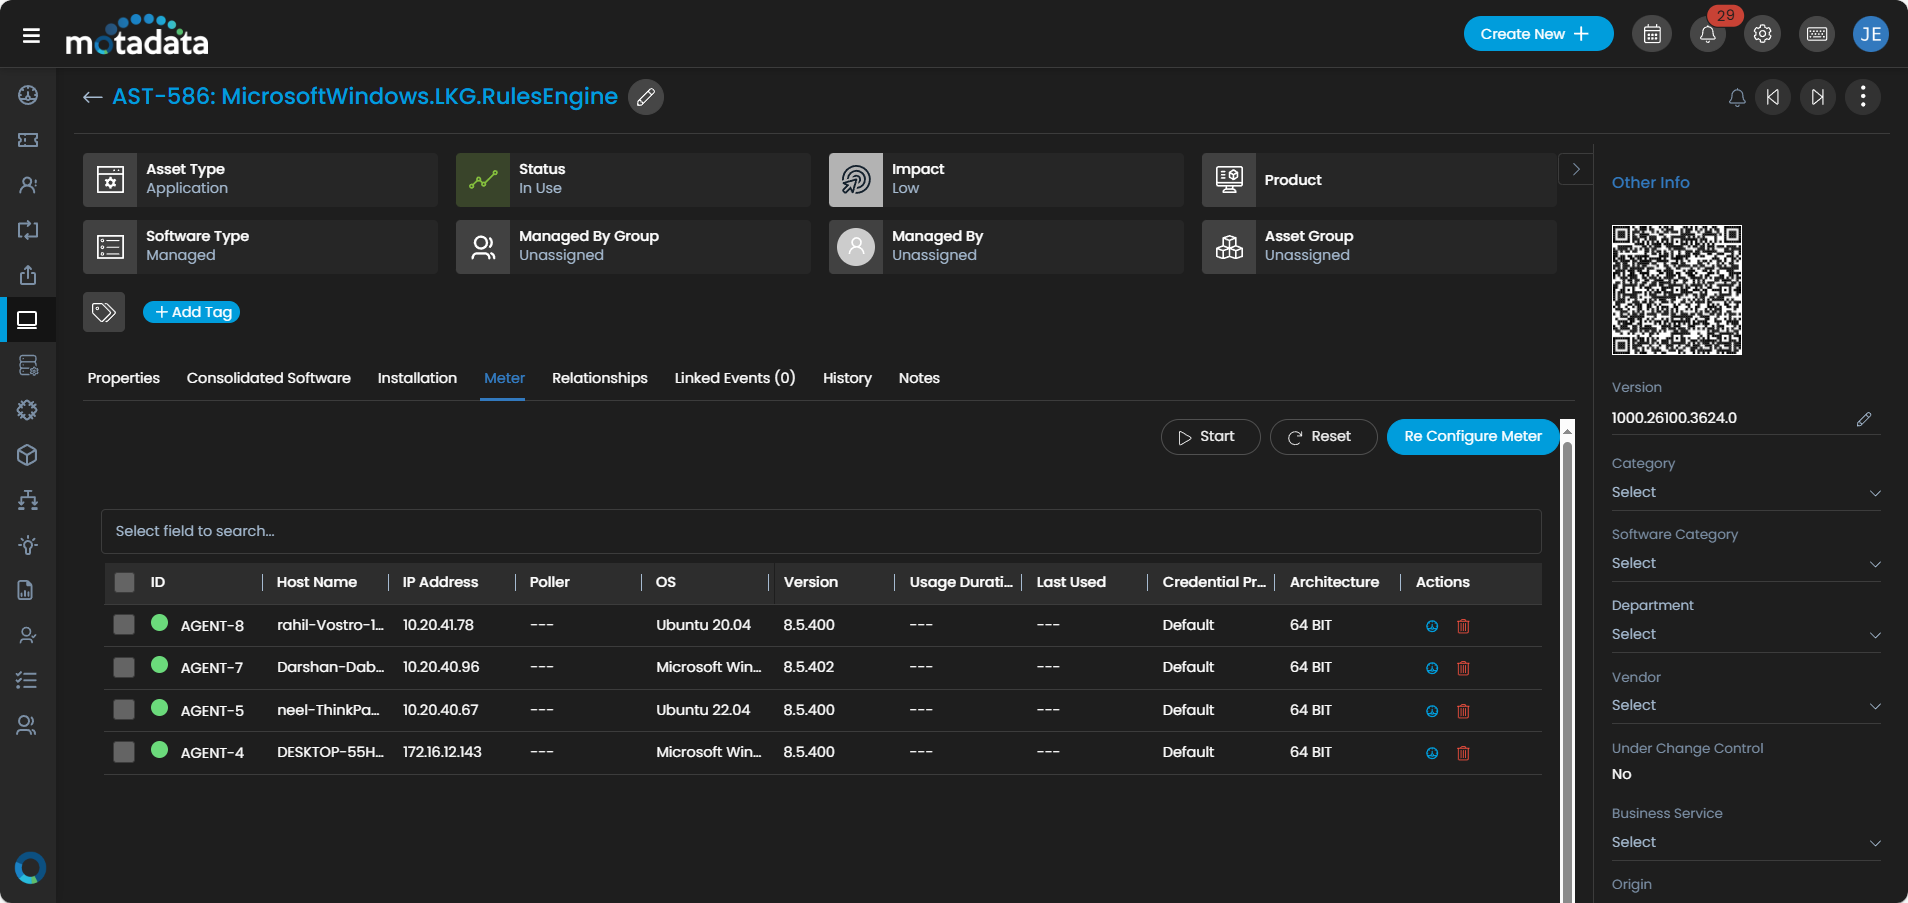Screen dimensions: 1908x903
Task: Open notifications bell with 29 badge
Action: coord(1708,34)
